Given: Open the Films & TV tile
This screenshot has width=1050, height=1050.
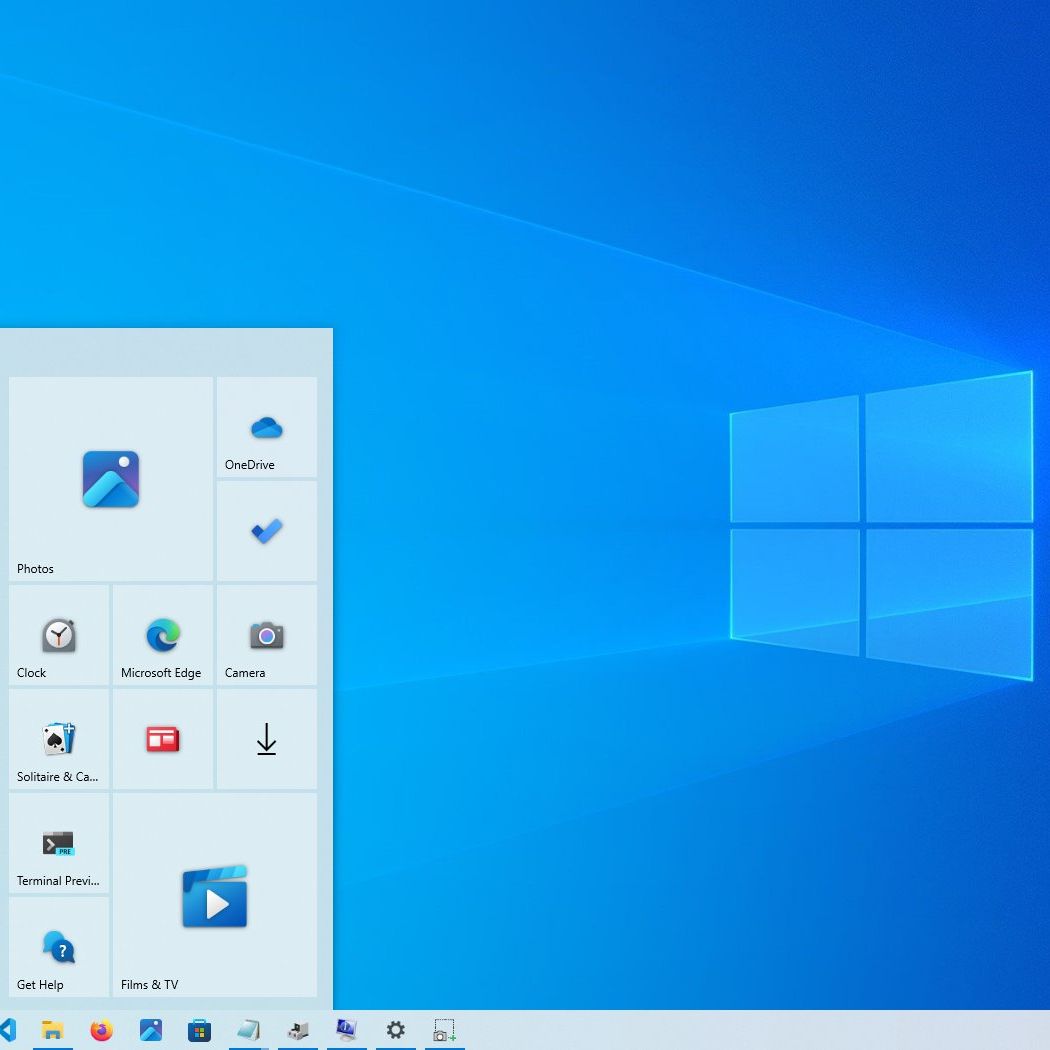Looking at the screenshot, I should pyautogui.click(x=215, y=895).
